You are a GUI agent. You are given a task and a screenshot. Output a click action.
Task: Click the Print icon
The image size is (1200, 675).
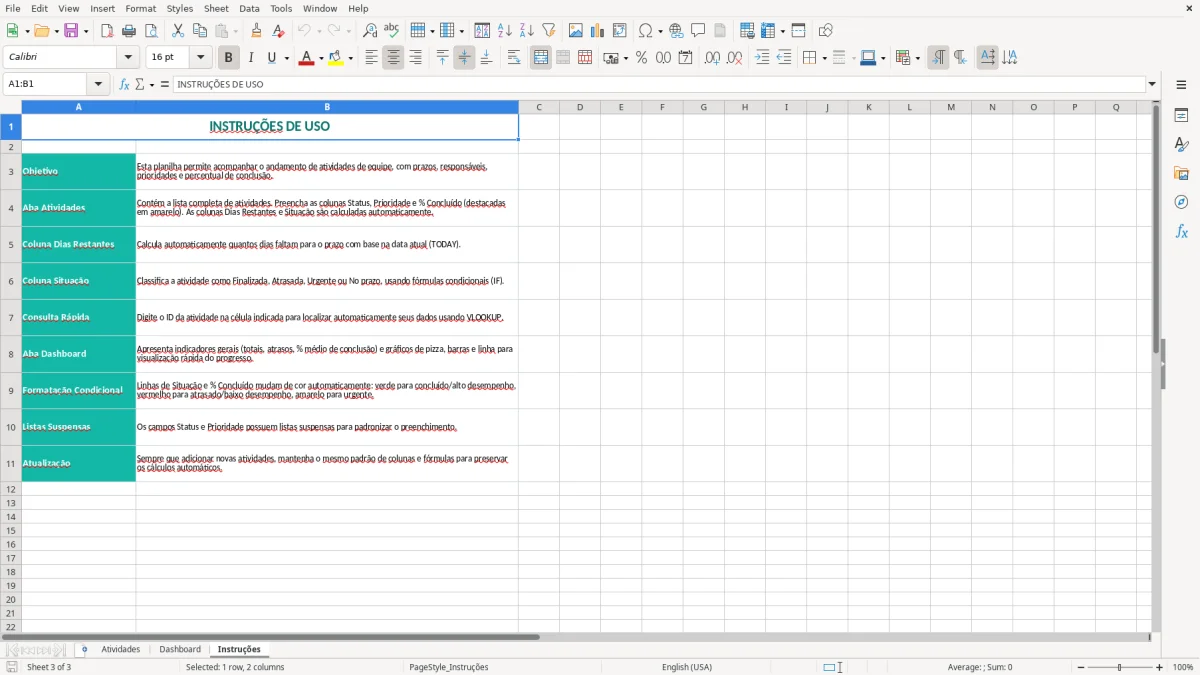click(129, 31)
